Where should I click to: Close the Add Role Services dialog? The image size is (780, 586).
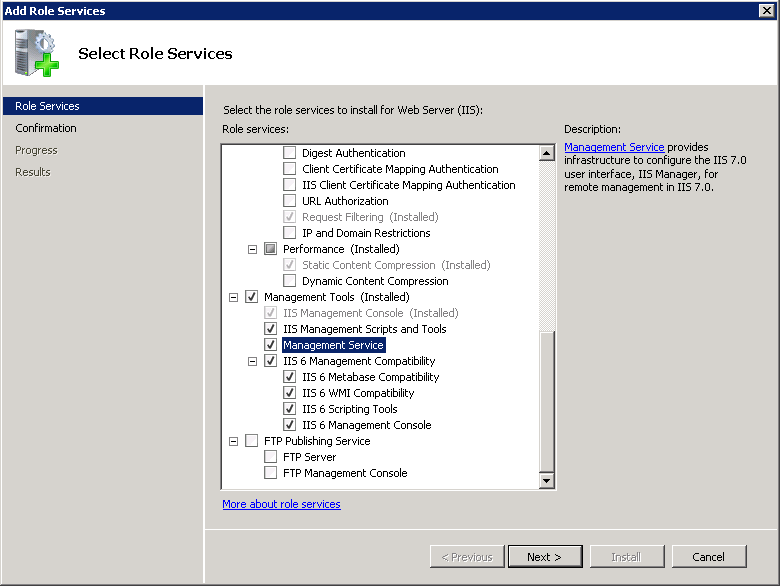[767, 10]
